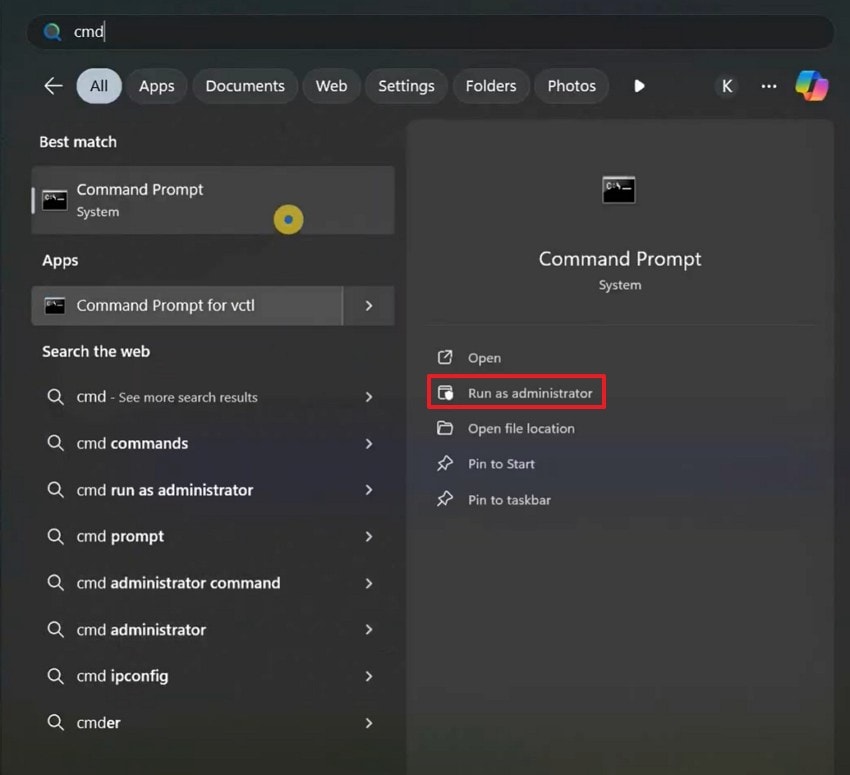Run Command Prompt as administrator

click(516, 393)
